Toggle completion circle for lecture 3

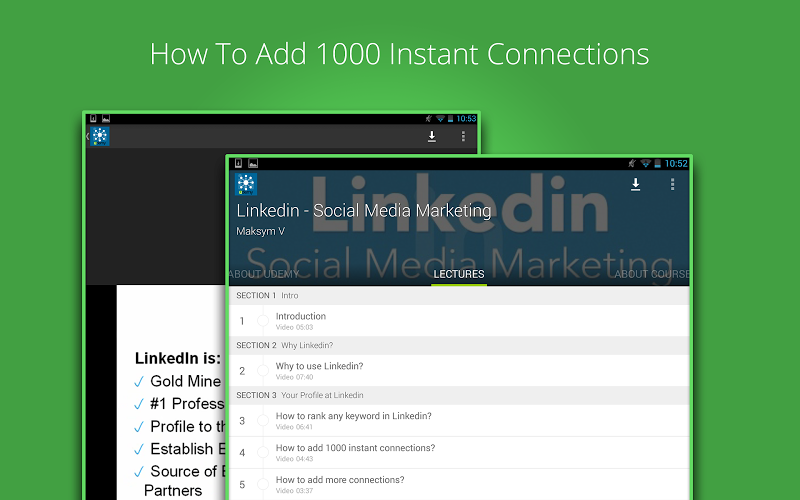pos(263,420)
